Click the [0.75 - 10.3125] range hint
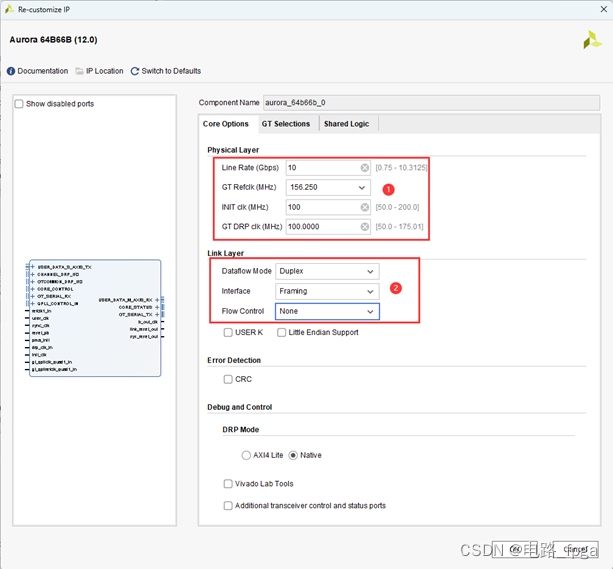Image resolution: width=613 pixels, height=569 pixels. 401,168
